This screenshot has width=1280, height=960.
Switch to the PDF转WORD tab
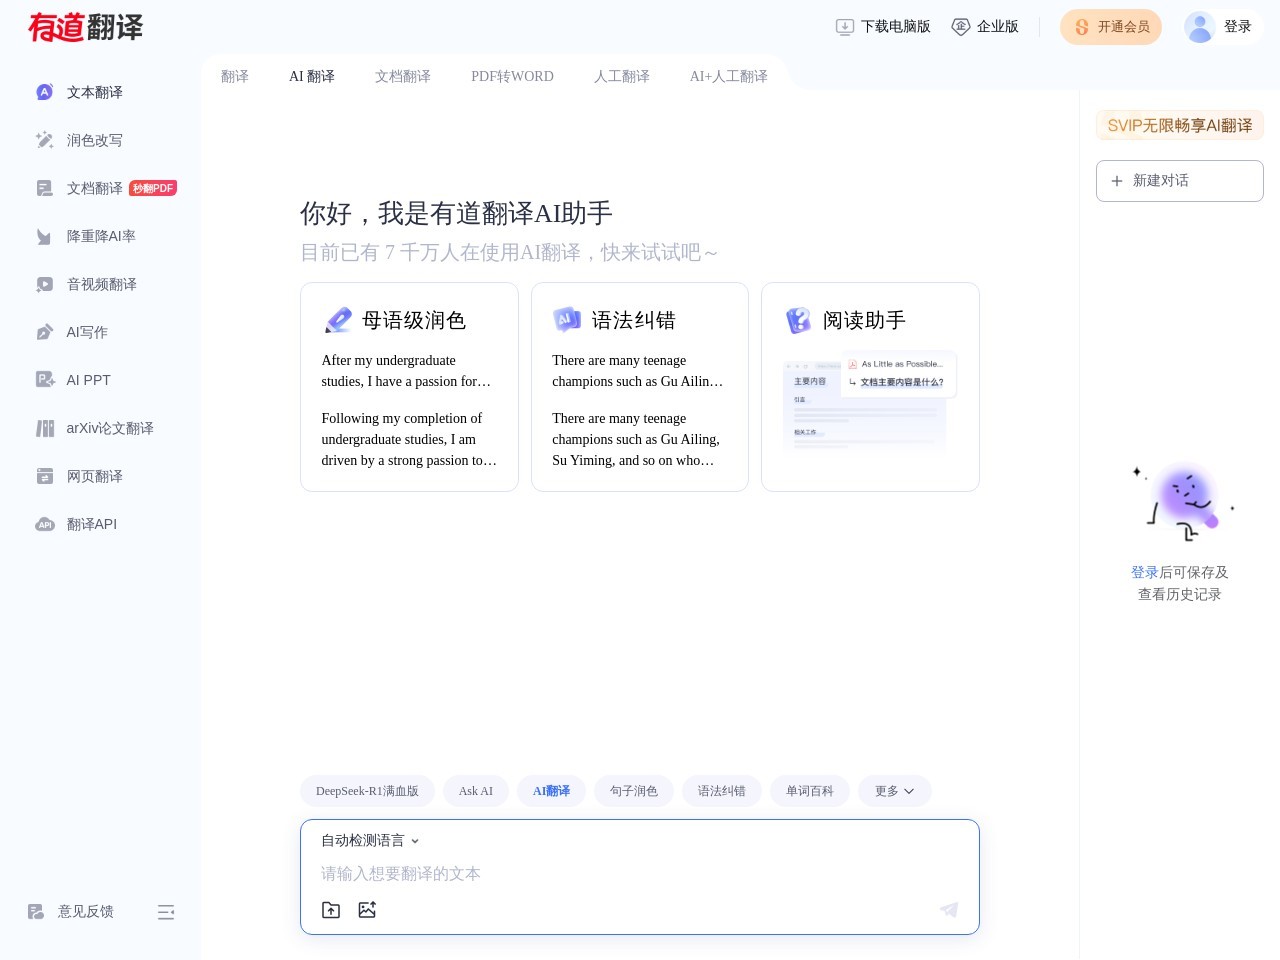(512, 76)
